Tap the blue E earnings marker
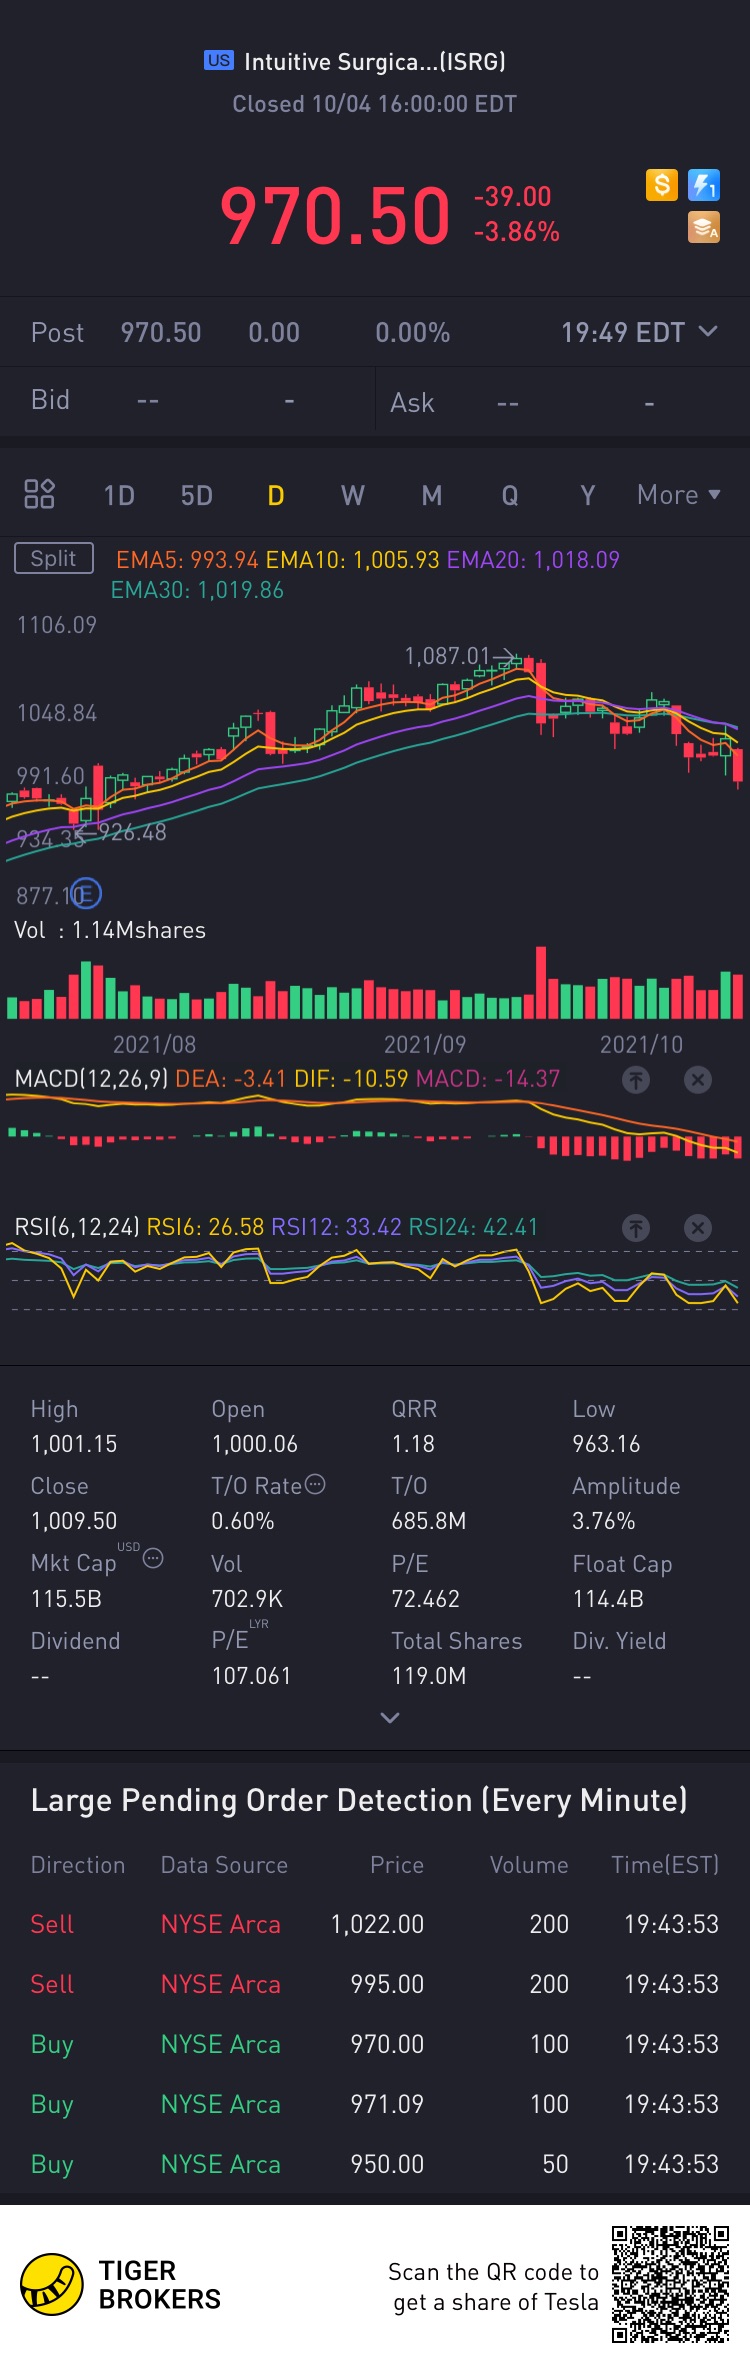The image size is (750, 2365). click(x=87, y=893)
